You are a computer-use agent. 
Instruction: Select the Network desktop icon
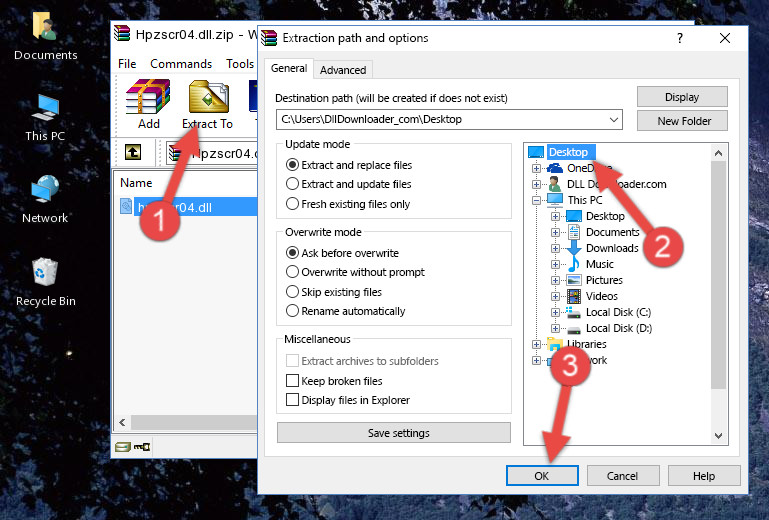[45, 199]
